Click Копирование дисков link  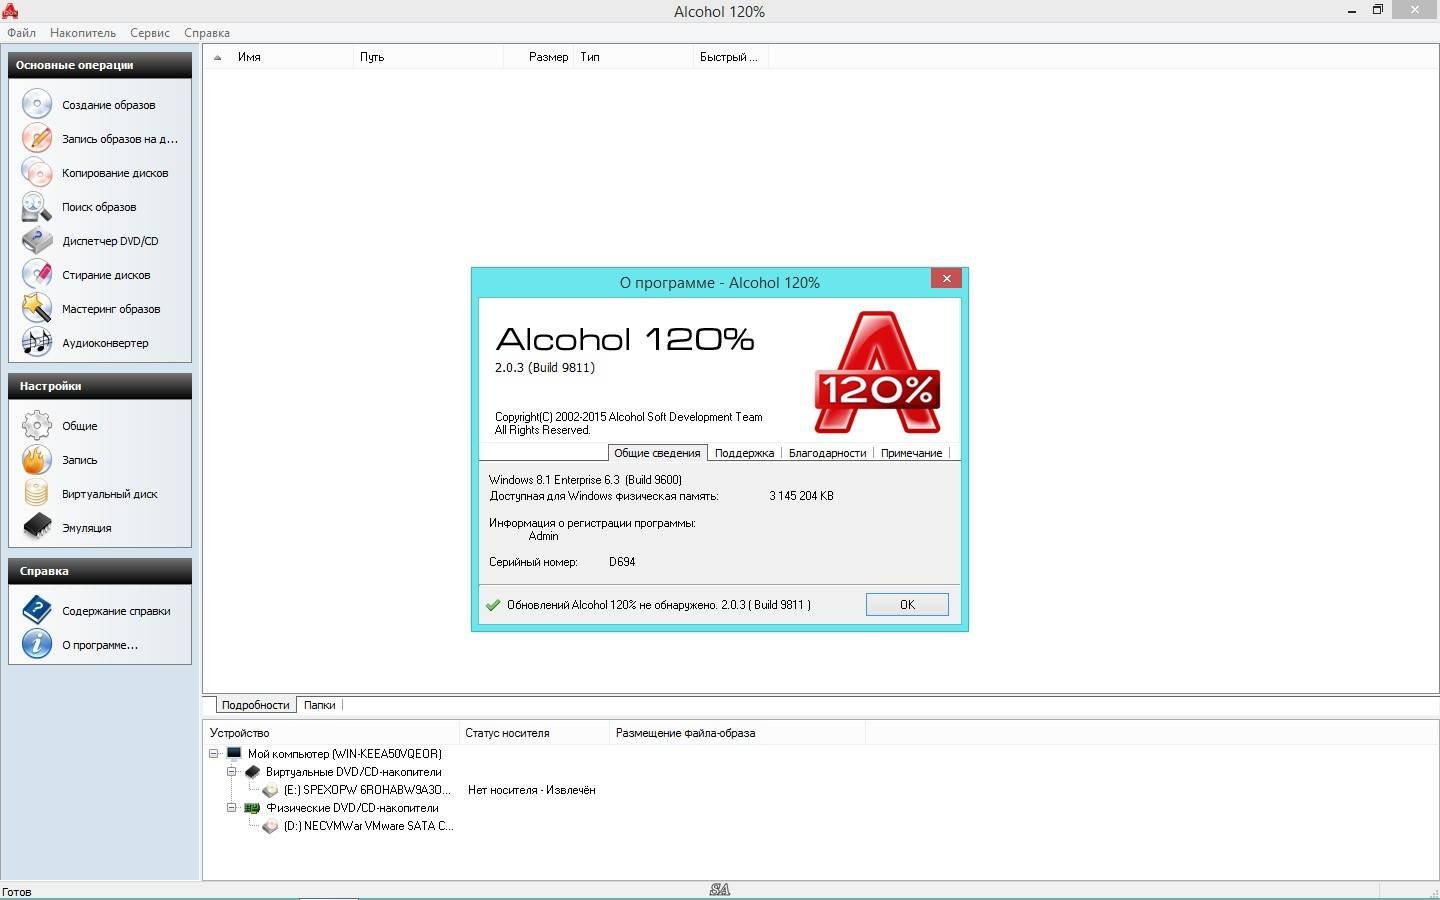pos(115,173)
